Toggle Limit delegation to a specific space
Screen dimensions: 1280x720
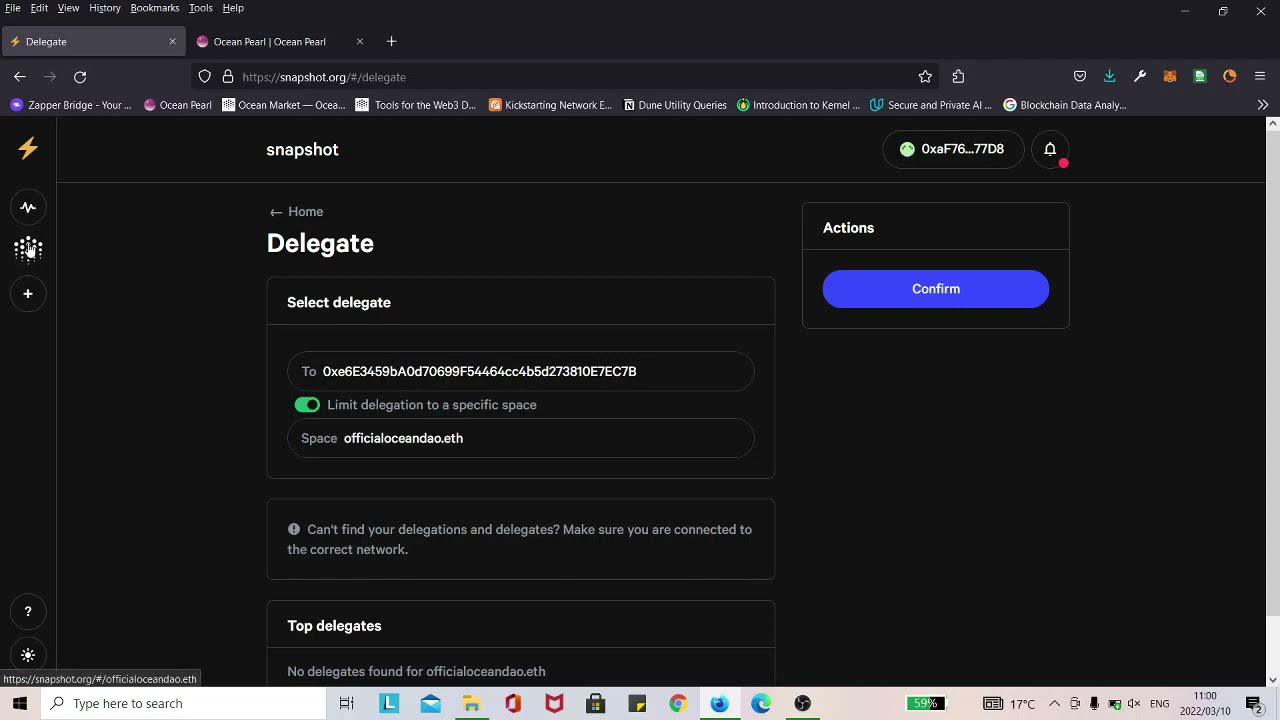pyautogui.click(x=307, y=405)
